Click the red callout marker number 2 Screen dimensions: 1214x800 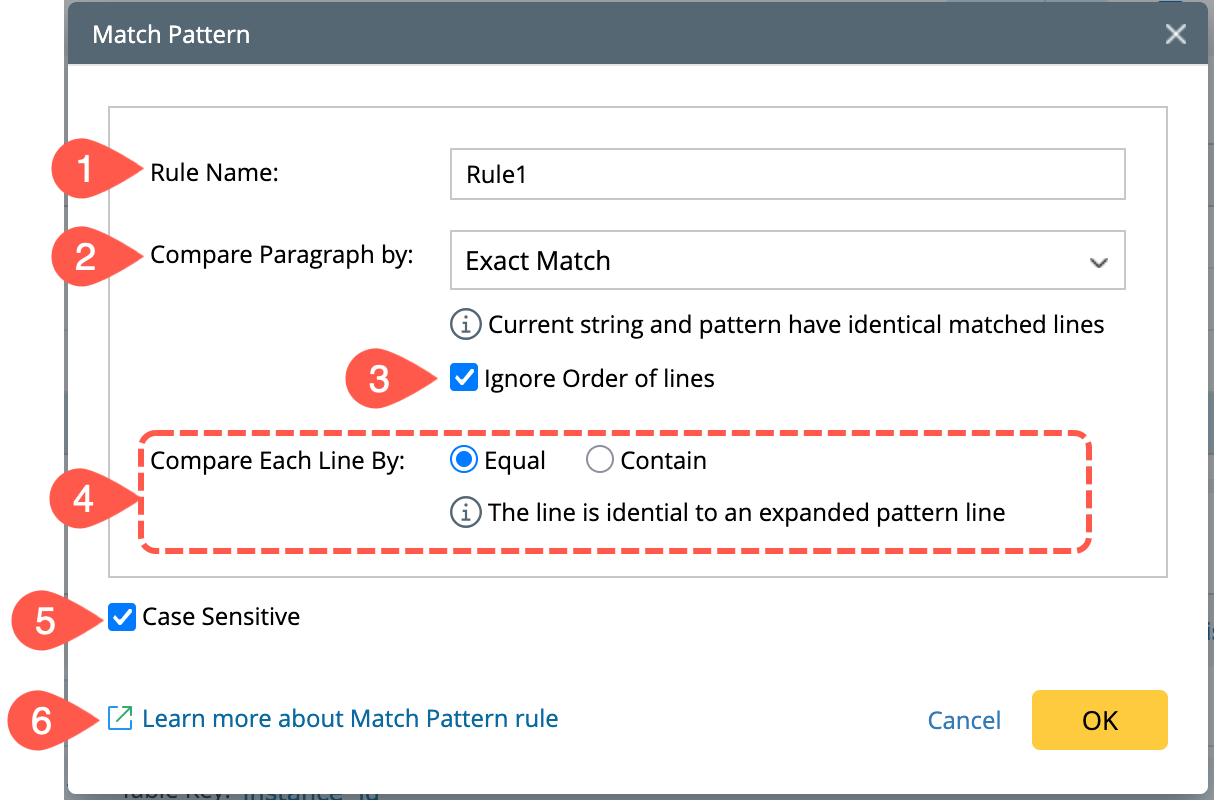pyautogui.click(x=85, y=257)
